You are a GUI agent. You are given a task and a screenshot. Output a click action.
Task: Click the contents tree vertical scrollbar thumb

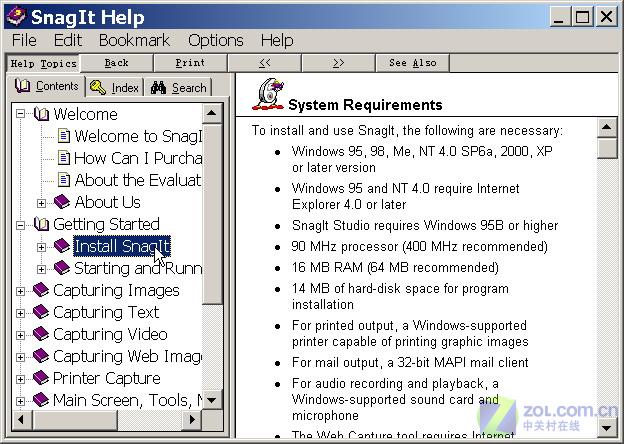point(212,214)
